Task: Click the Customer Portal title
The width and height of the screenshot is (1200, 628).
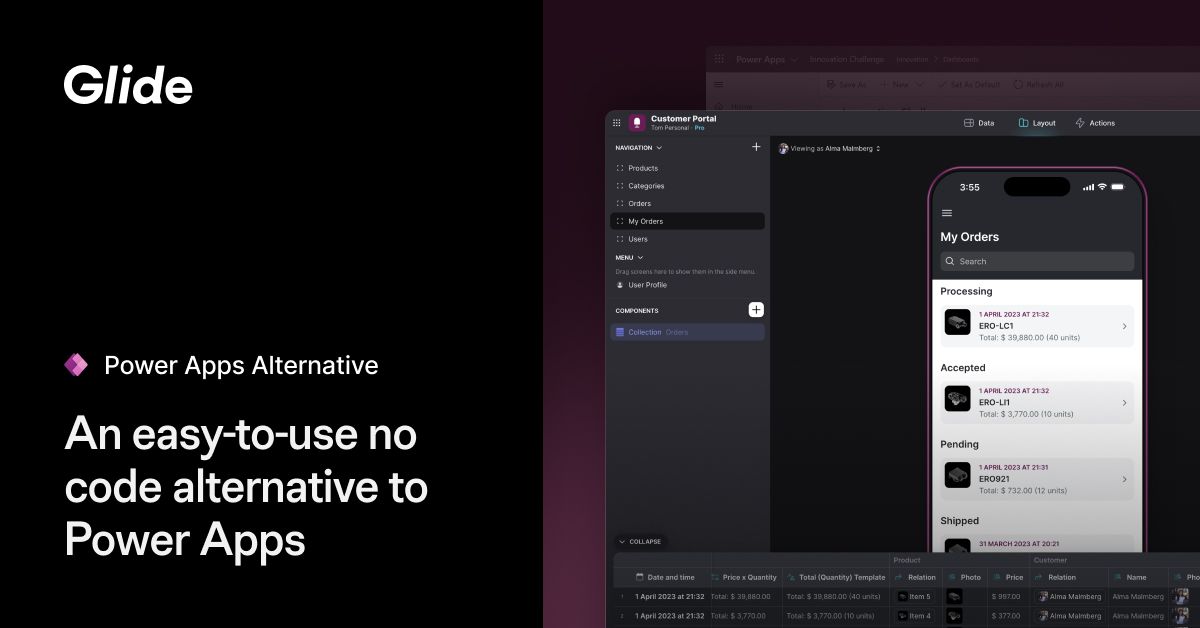Action: (683, 118)
